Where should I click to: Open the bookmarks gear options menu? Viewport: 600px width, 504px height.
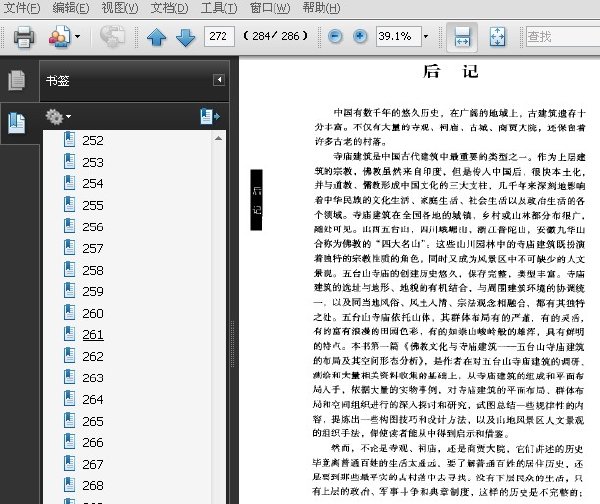click(x=58, y=116)
